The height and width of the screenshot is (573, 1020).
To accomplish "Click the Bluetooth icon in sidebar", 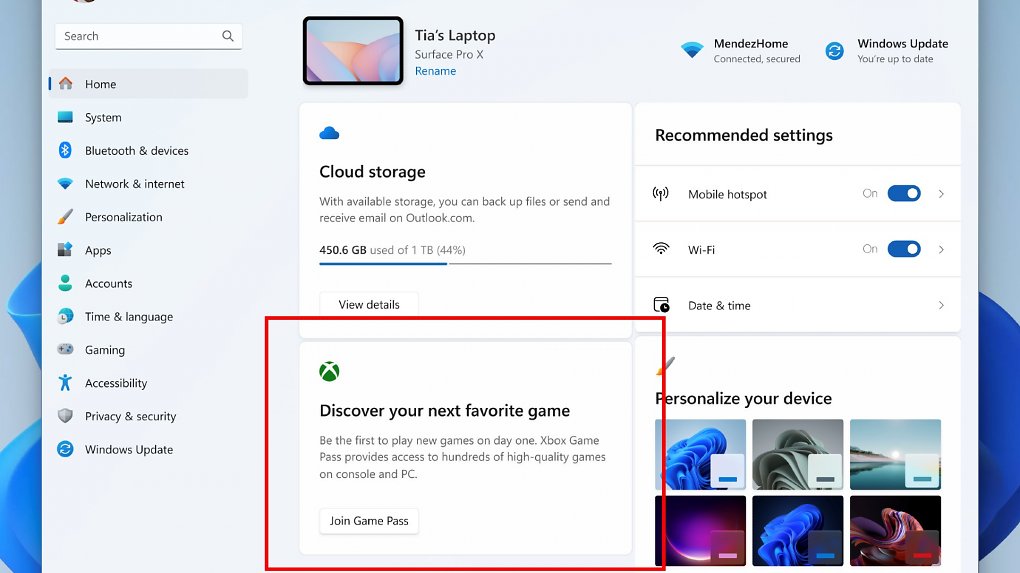I will pos(65,150).
